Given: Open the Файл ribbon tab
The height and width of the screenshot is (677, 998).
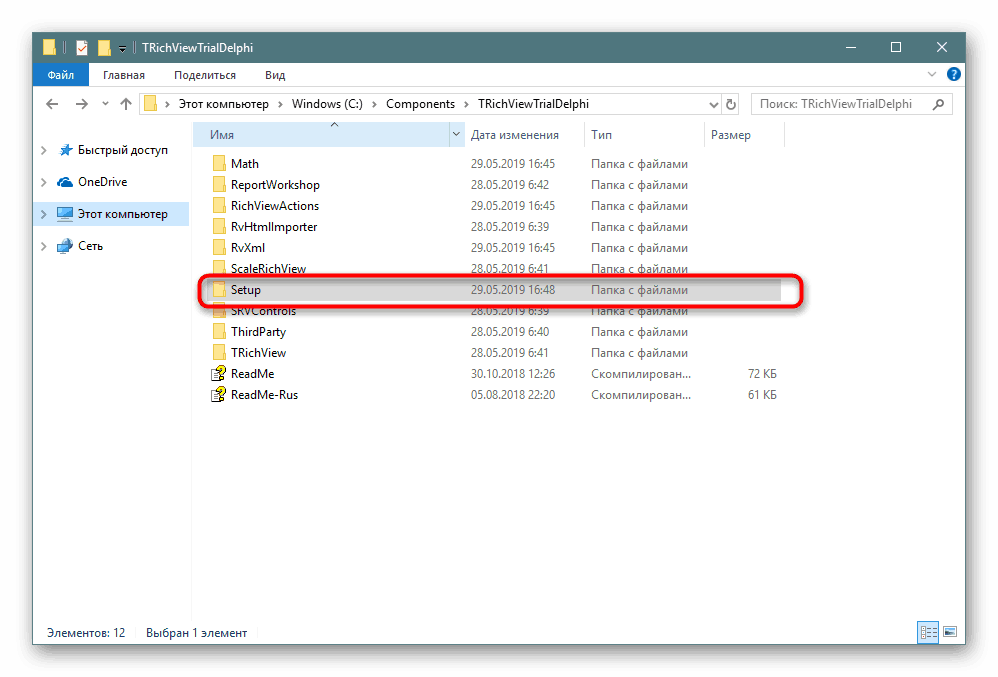Looking at the screenshot, I should (x=60, y=75).
